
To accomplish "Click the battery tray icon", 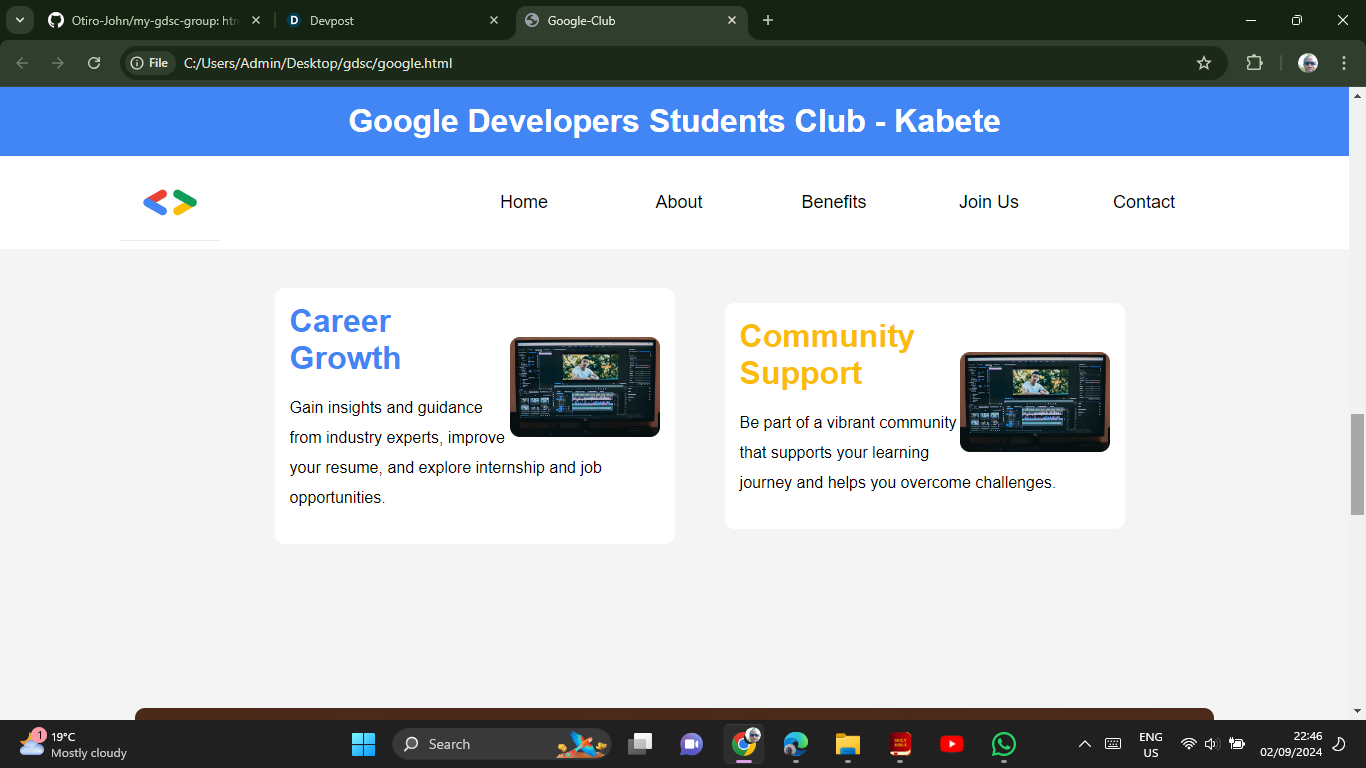I will pyautogui.click(x=1237, y=744).
